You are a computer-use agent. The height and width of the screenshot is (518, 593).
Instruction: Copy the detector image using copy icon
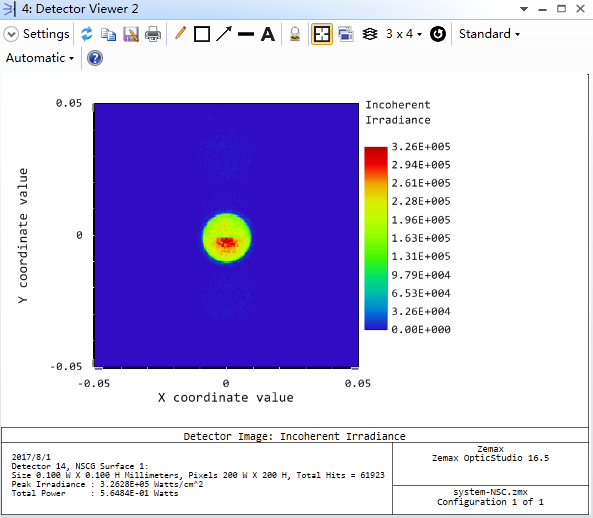[x=108, y=34]
